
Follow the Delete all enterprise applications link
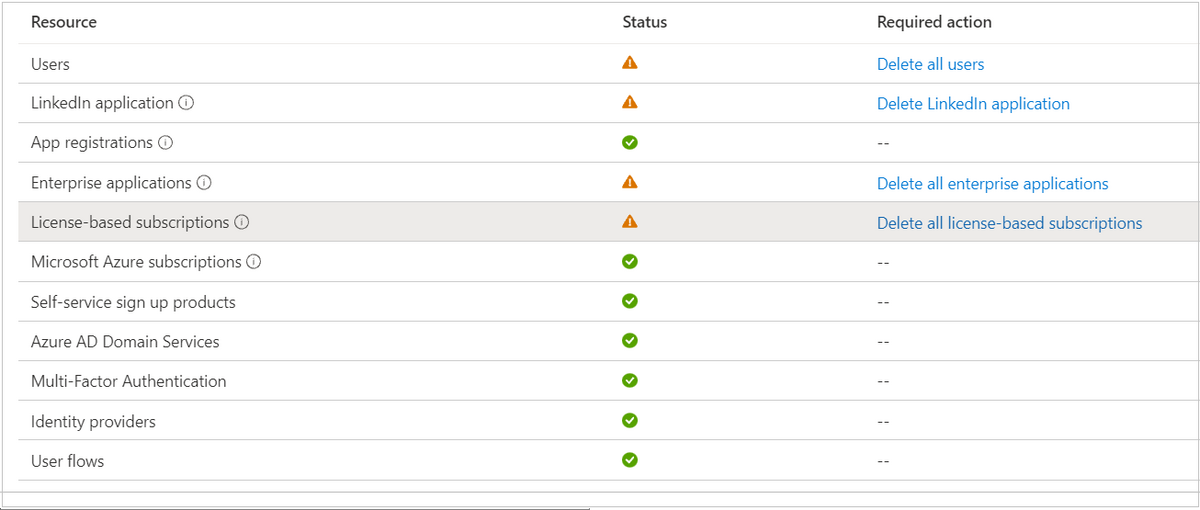pos(992,183)
